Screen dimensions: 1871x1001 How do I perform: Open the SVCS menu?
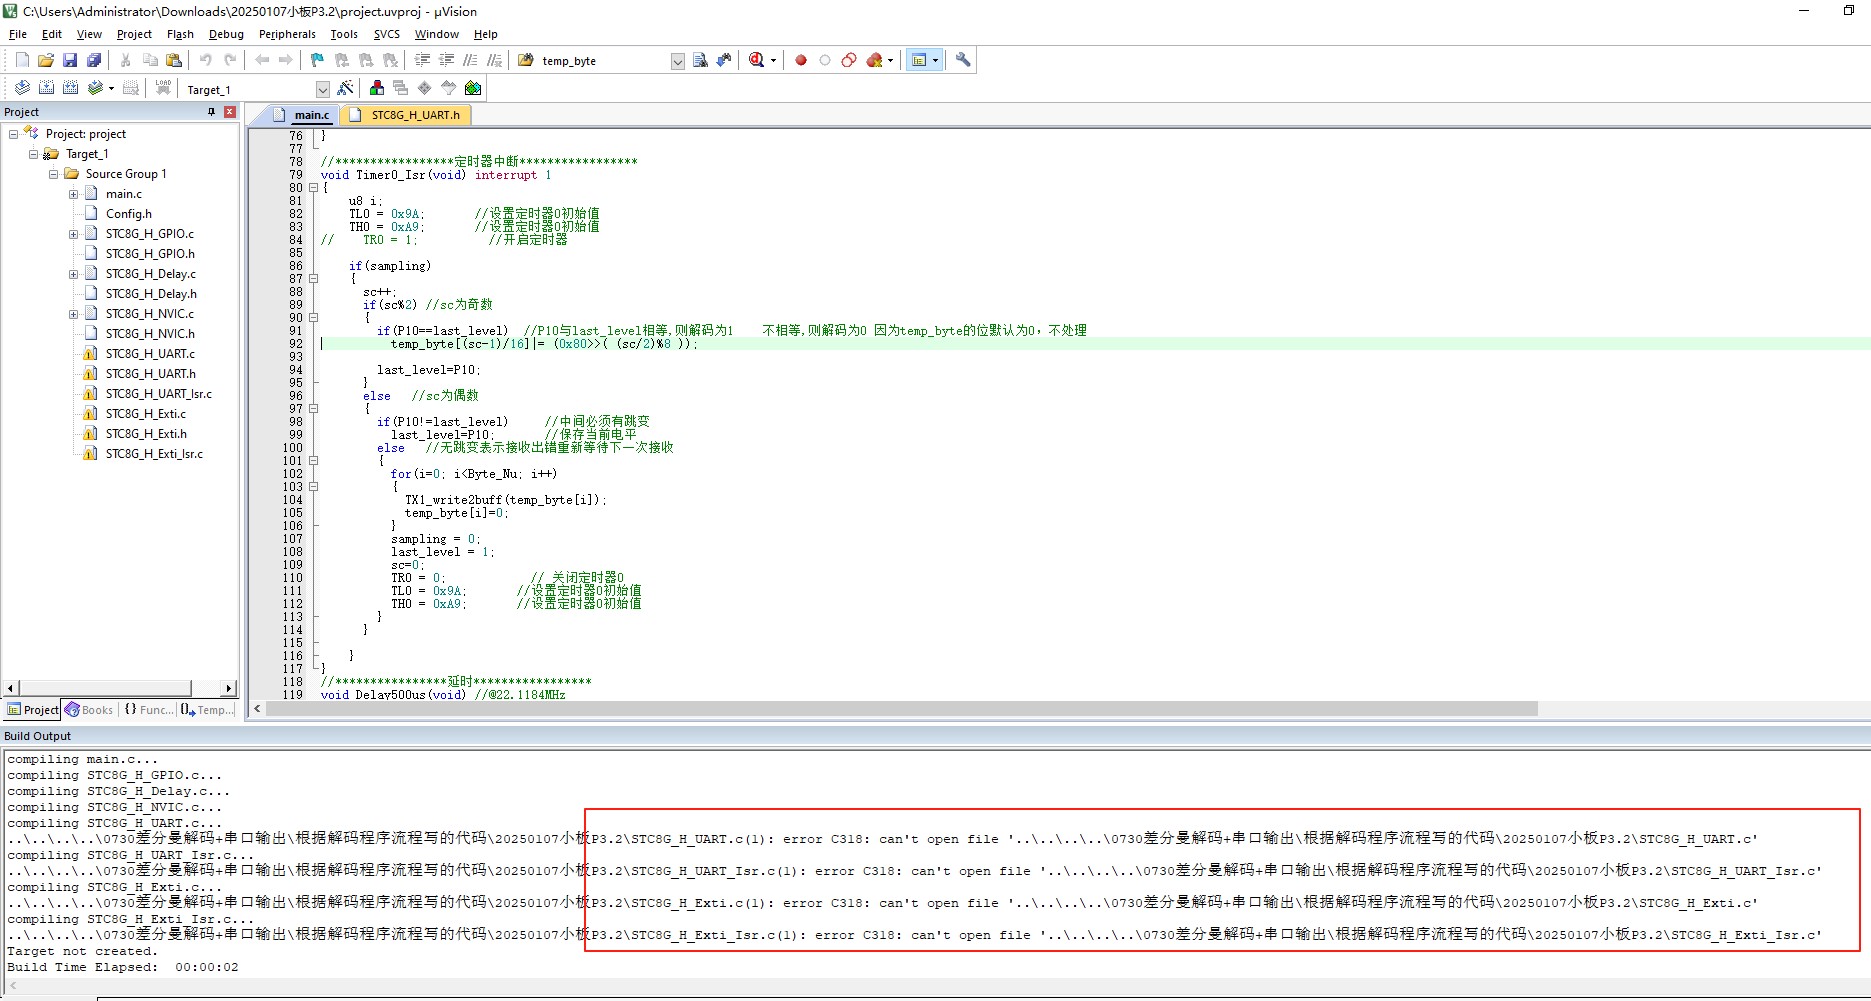tap(387, 34)
